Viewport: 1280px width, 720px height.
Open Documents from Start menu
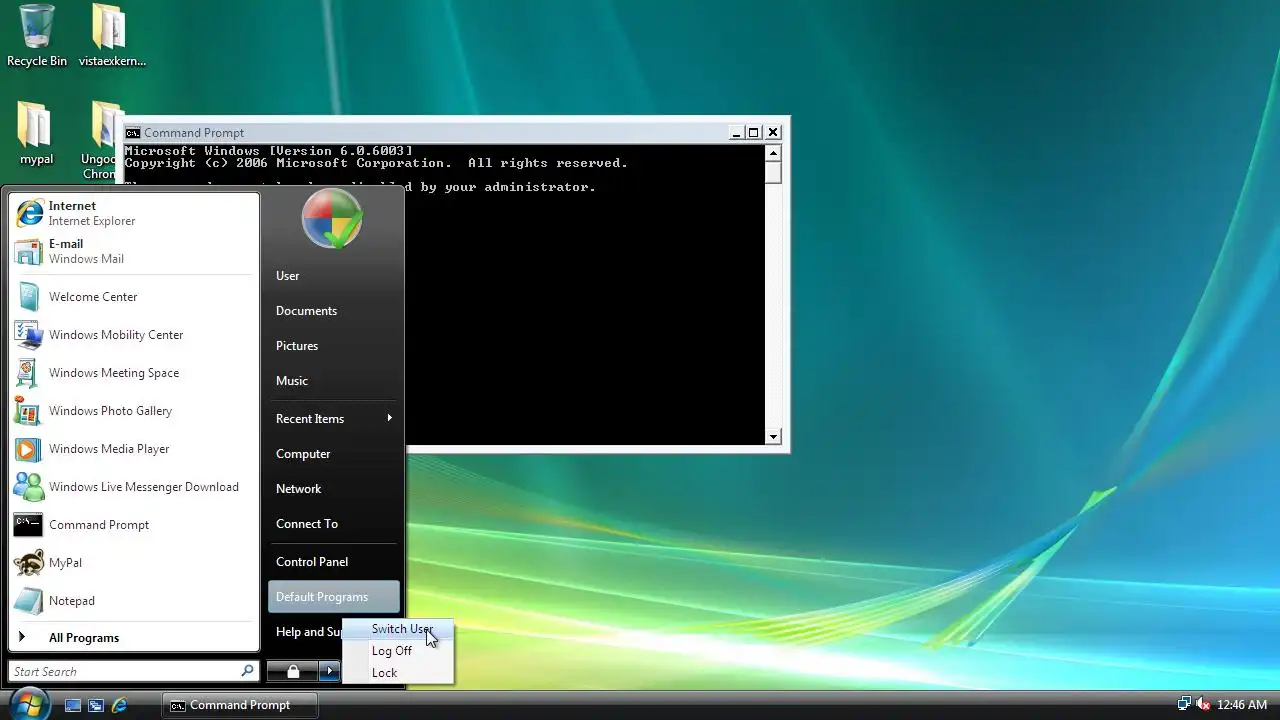point(333,311)
